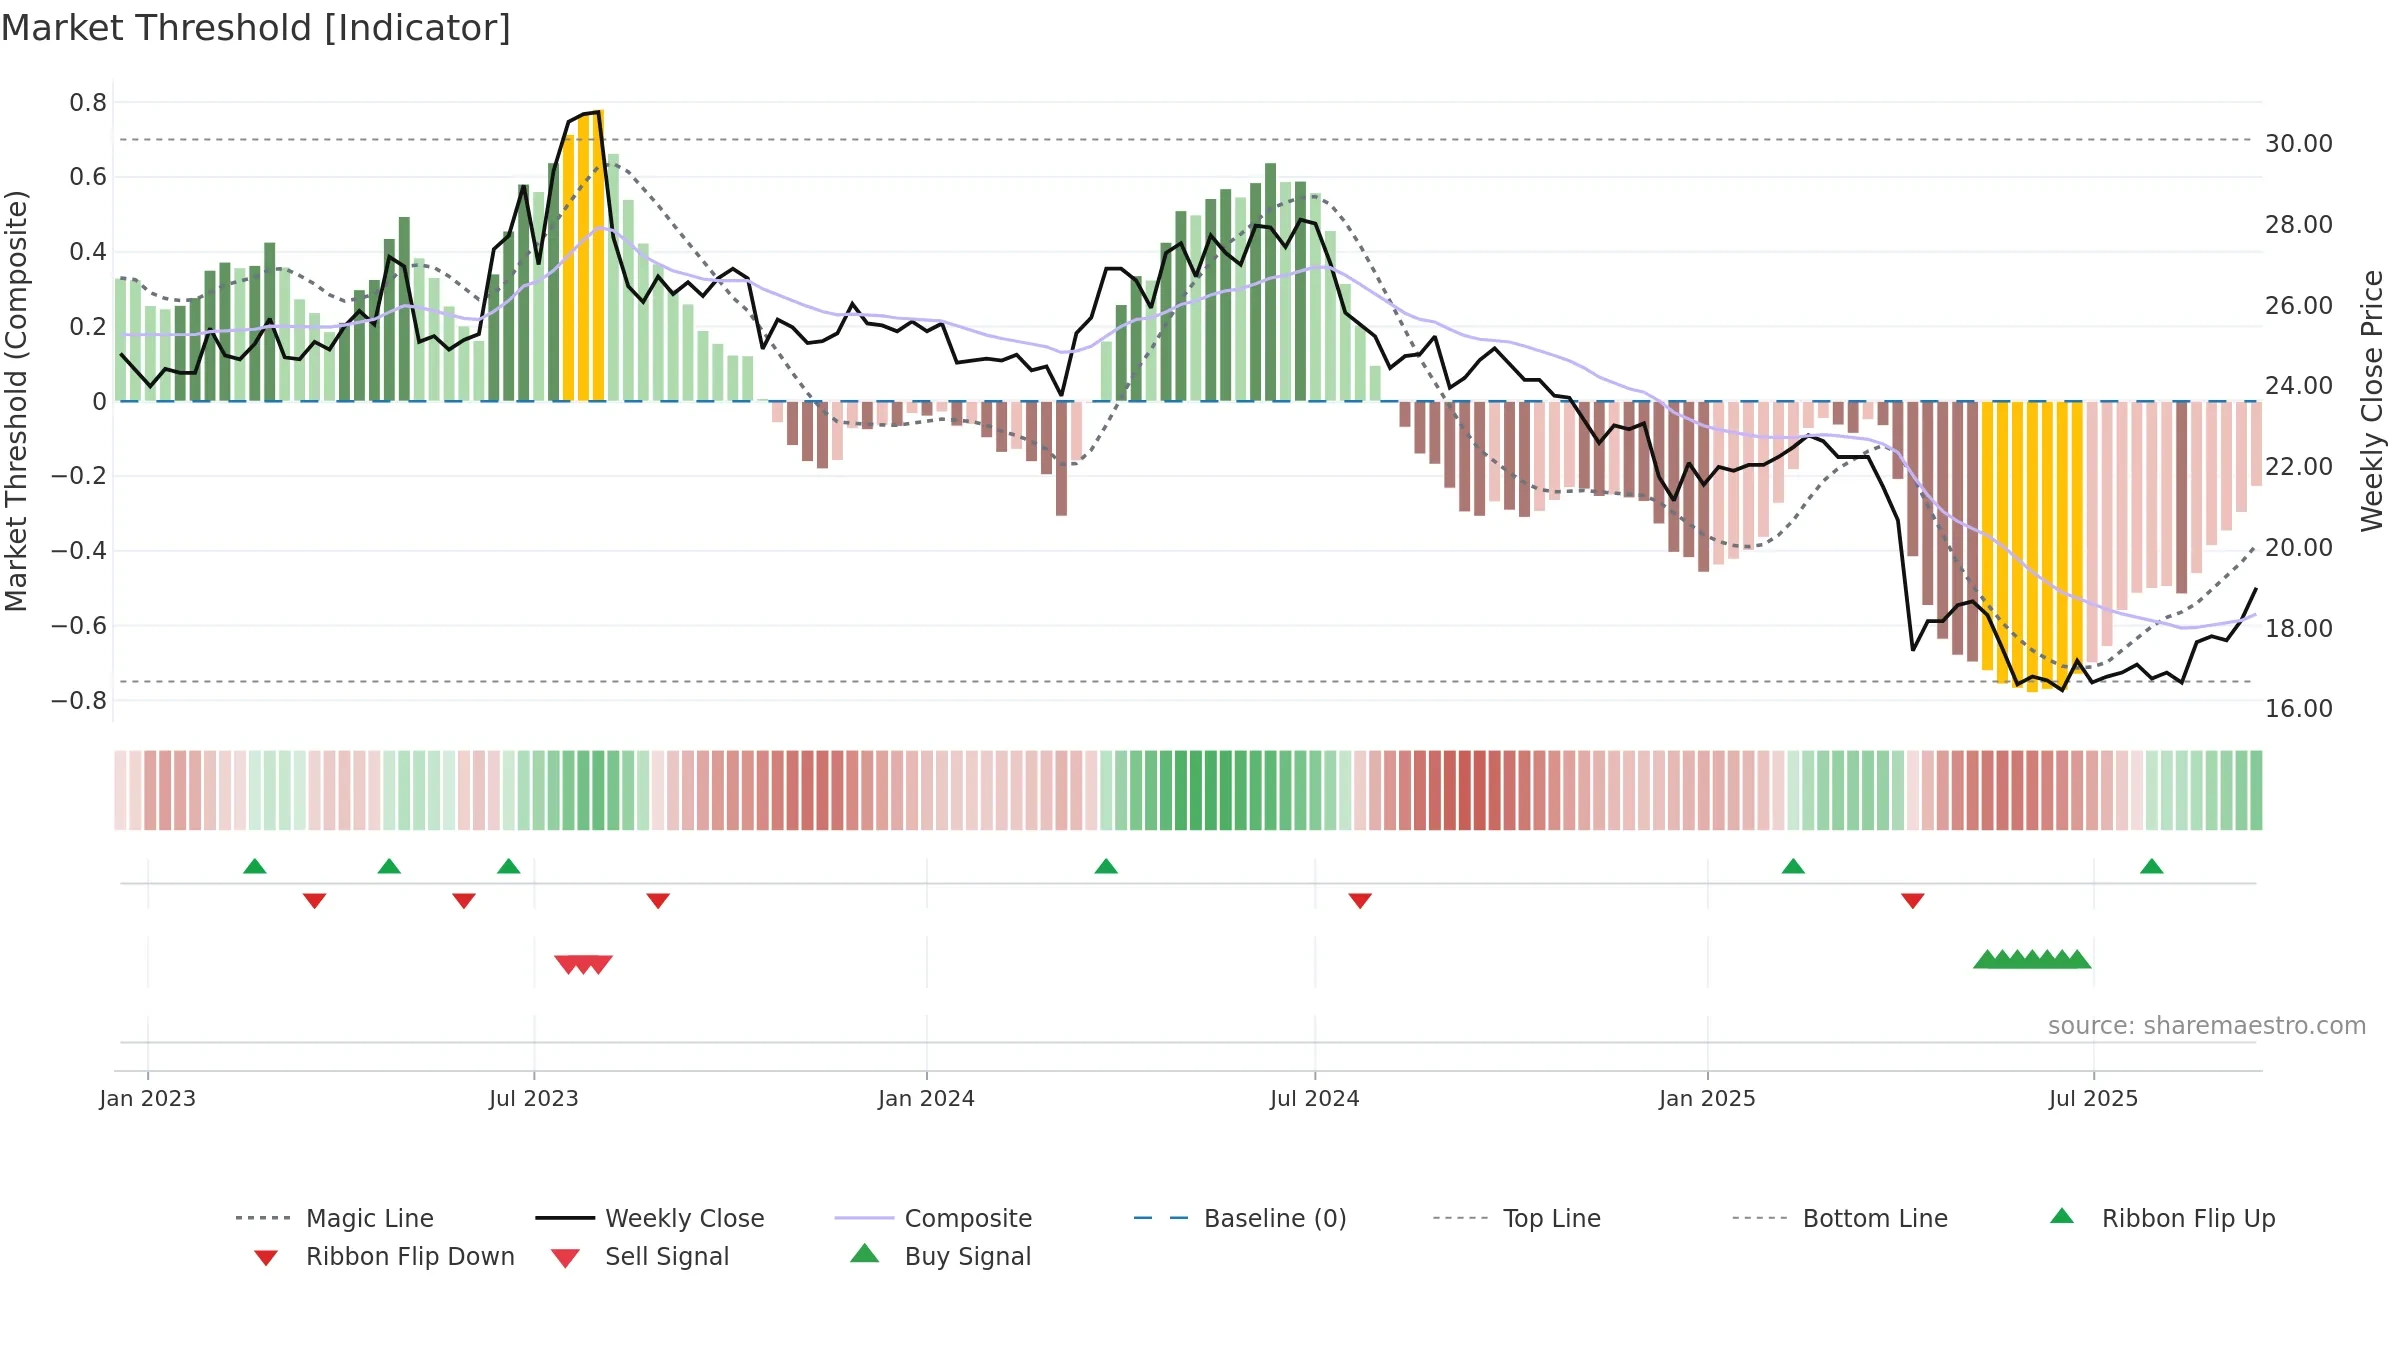Click the Jan 2025 x-axis label
This screenshot has width=2400, height=1350.
(1707, 1099)
